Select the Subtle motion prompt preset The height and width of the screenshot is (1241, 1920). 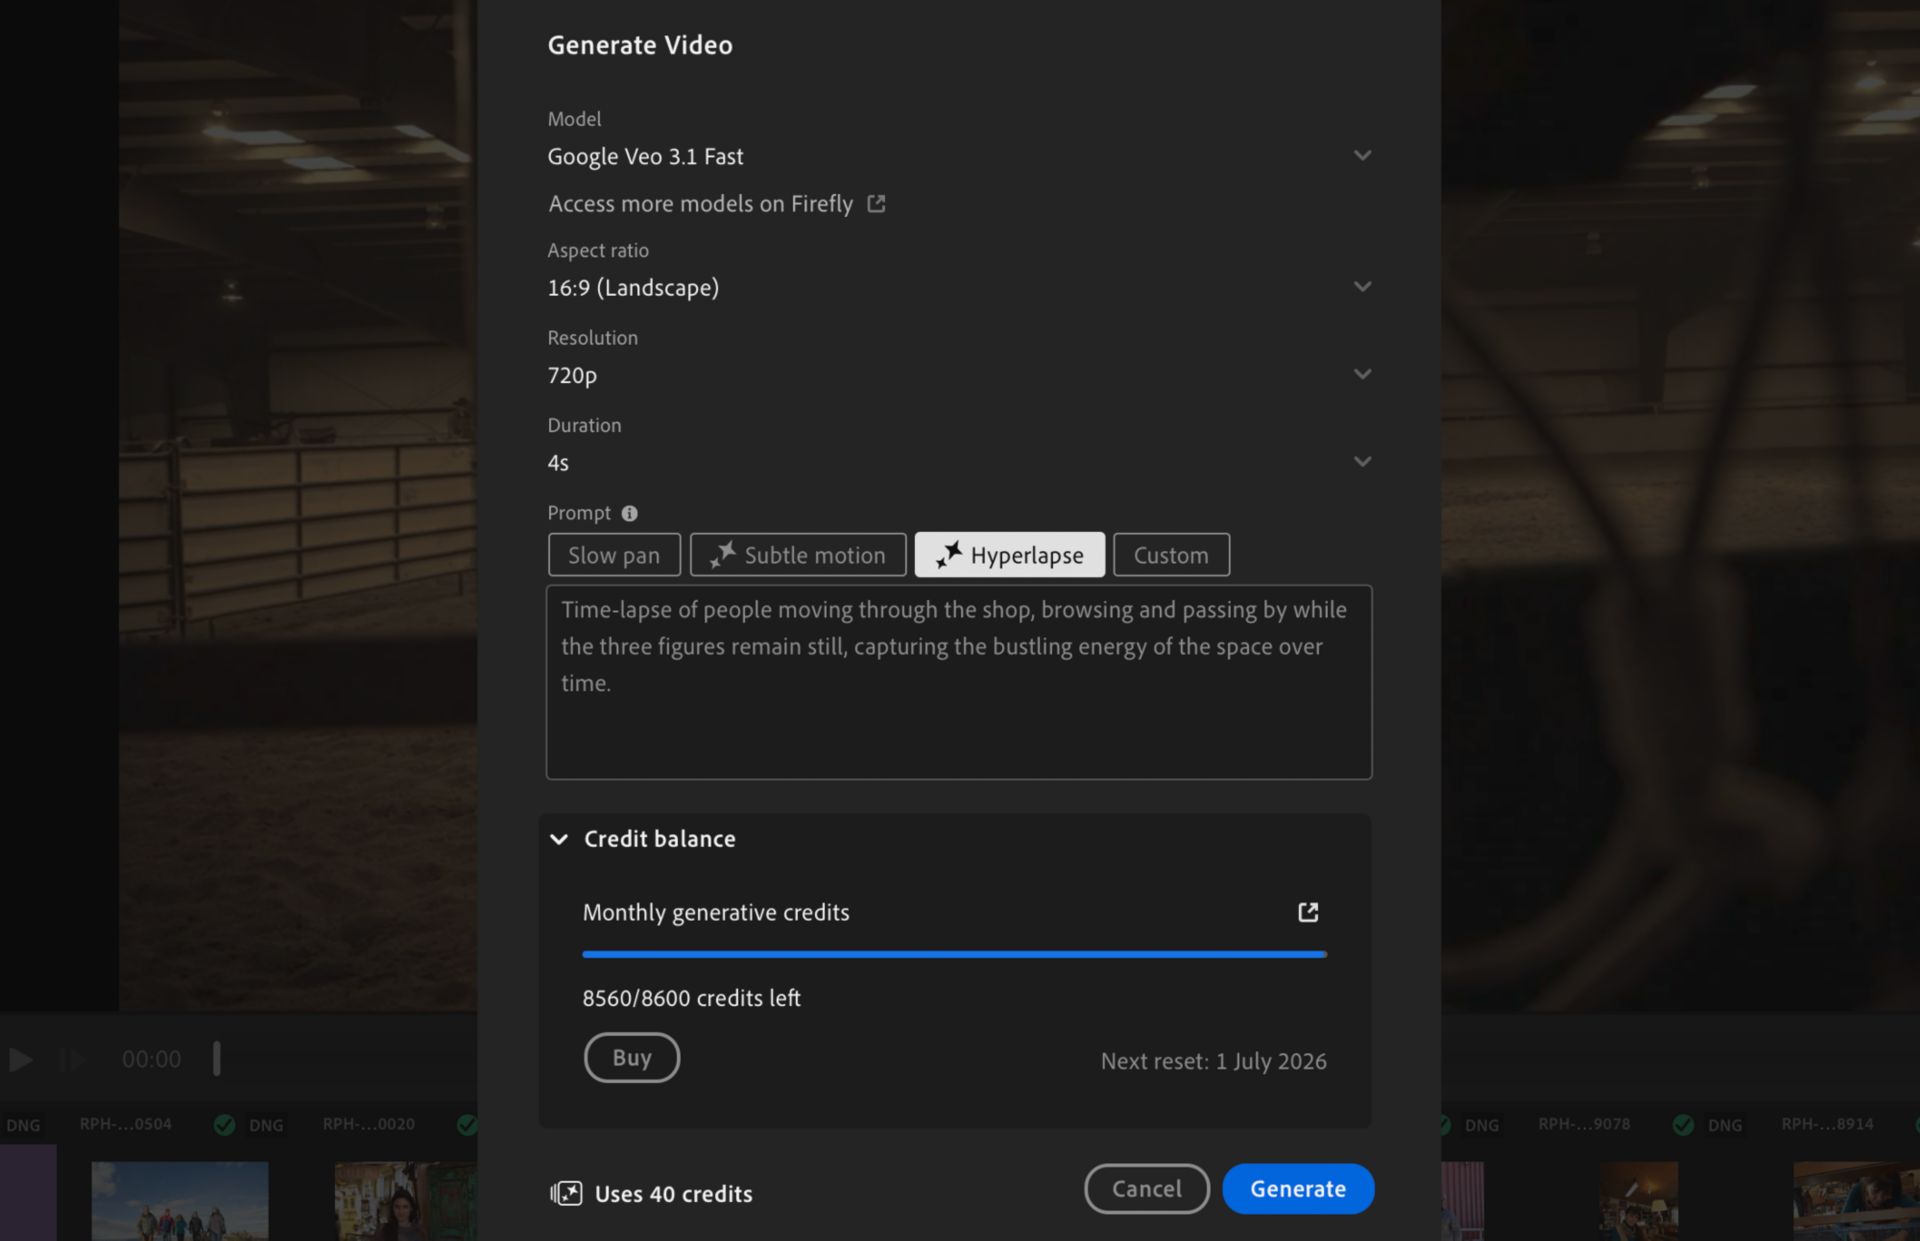click(798, 555)
